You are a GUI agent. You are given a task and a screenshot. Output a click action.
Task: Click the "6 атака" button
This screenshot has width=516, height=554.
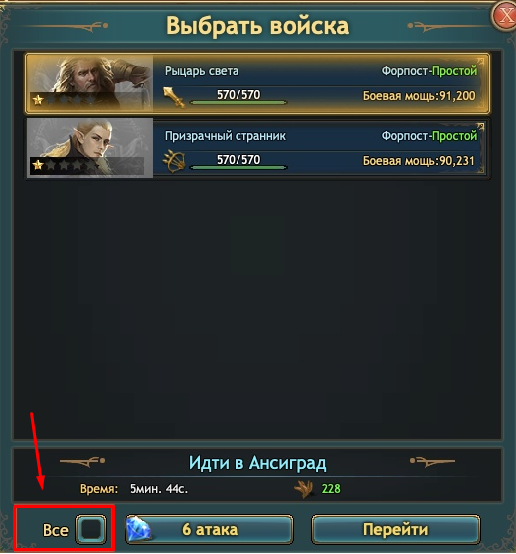click(209, 529)
